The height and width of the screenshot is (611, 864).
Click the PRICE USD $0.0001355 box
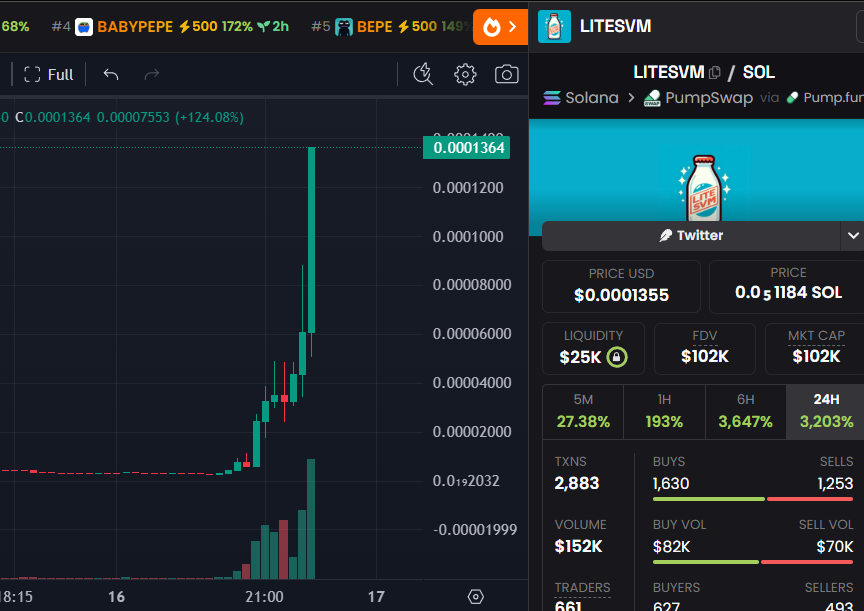[621, 286]
